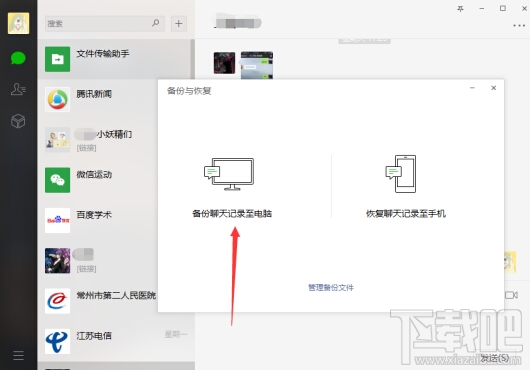Switch to the Chats view icon

point(18,58)
